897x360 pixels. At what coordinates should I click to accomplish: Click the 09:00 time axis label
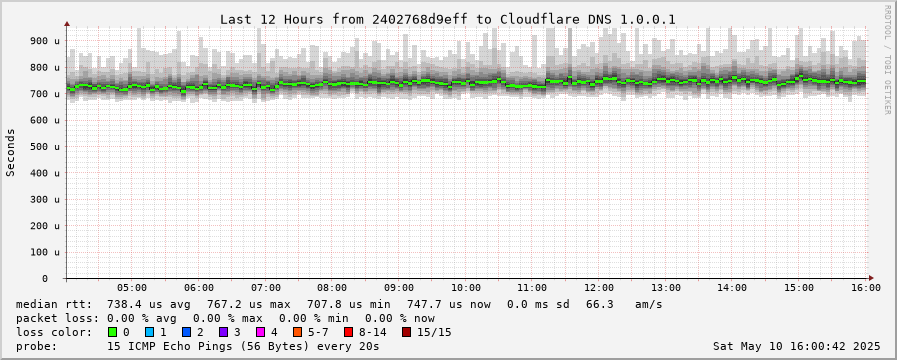399,288
